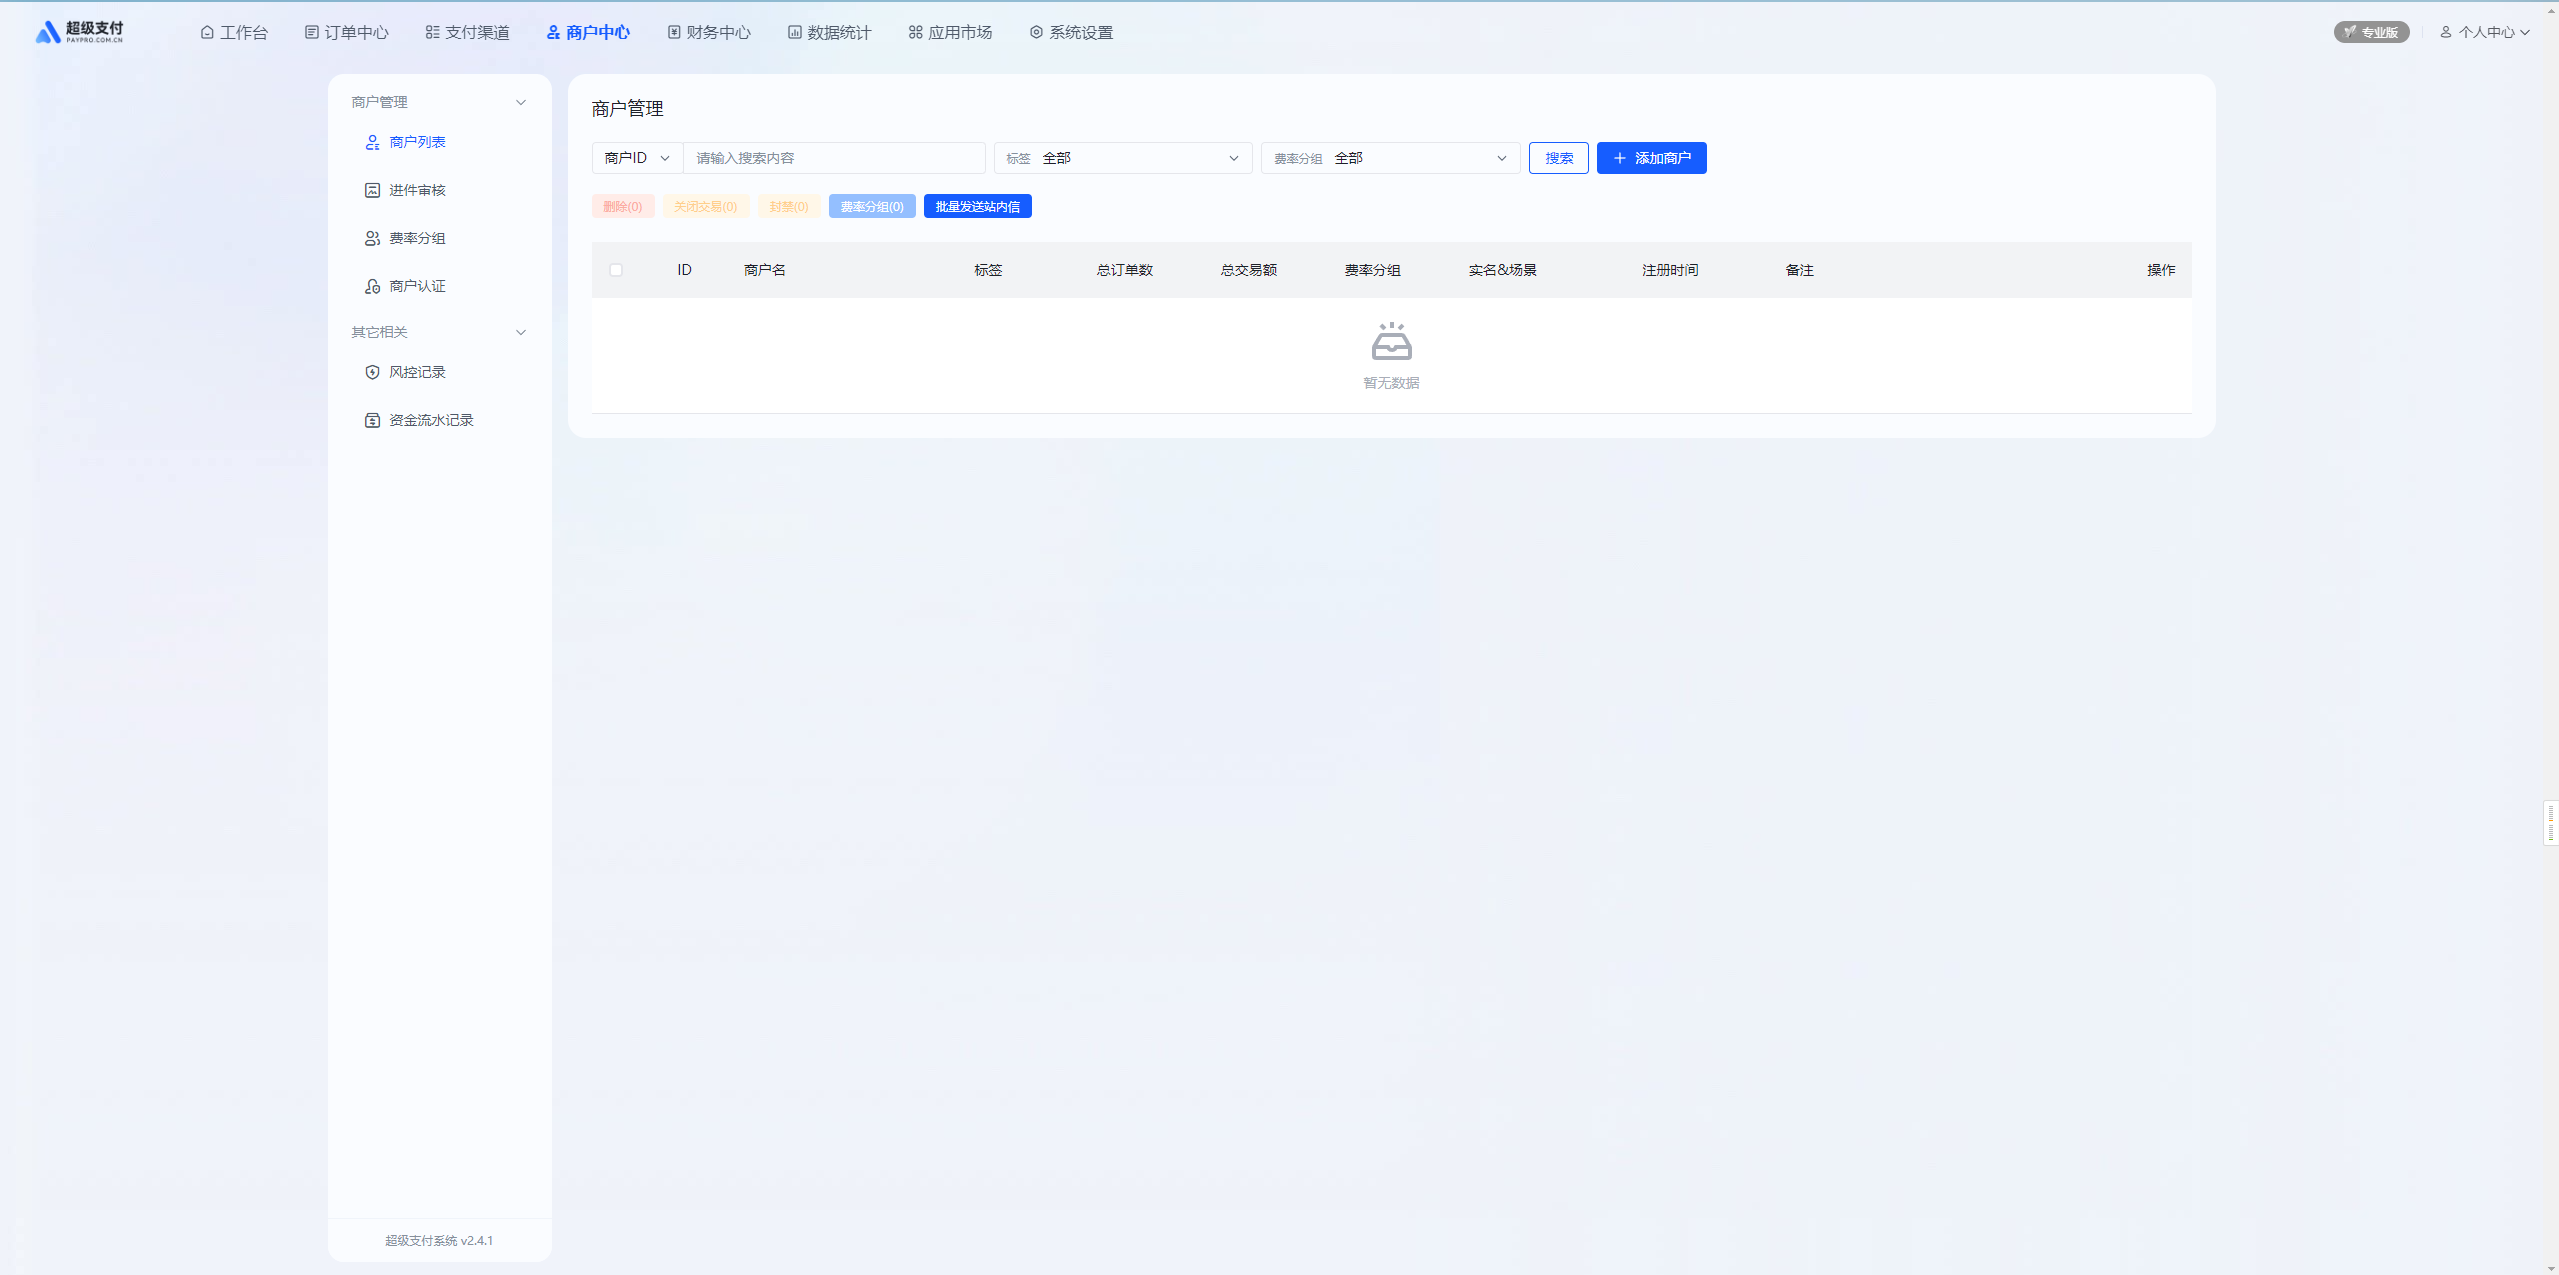Open the 商户ID search type dropdown
The height and width of the screenshot is (1275, 2559).
coord(637,158)
